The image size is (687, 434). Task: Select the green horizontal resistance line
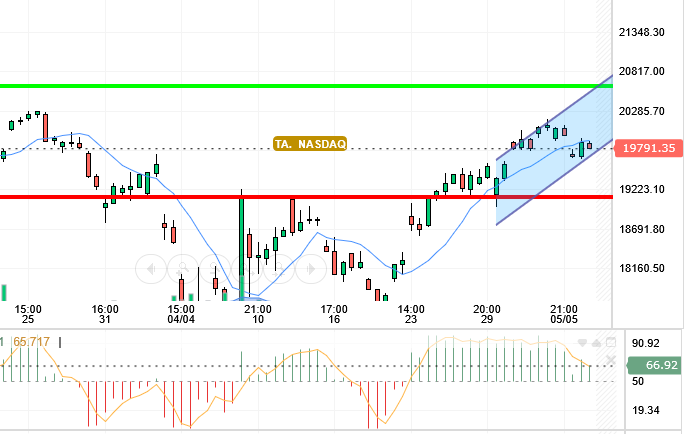306,86
